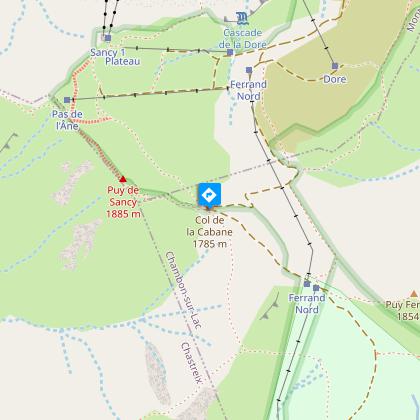This screenshot has width=420, height=420.
Task: Click the Col de la Cabane label
Action: 209,232
